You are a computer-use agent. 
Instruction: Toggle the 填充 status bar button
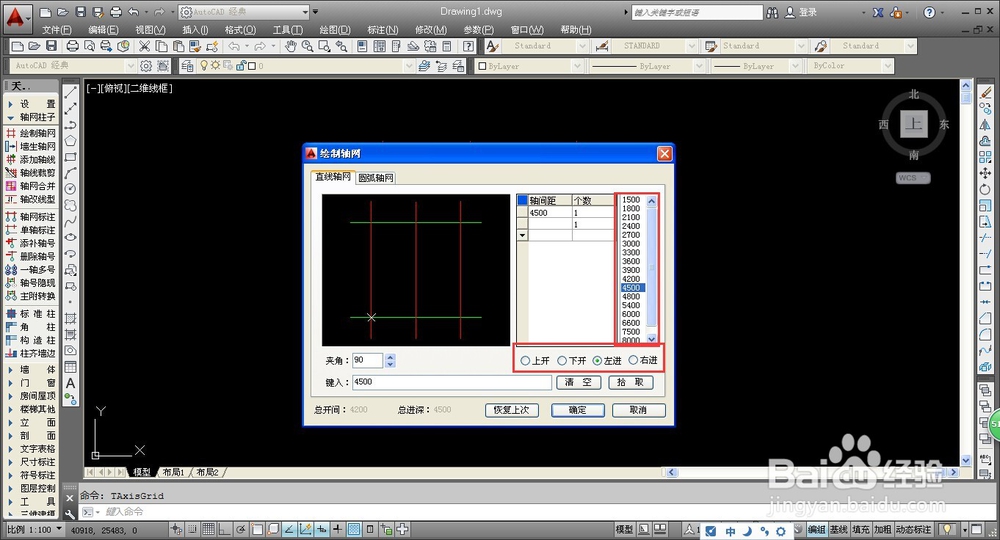coord(860,530)
